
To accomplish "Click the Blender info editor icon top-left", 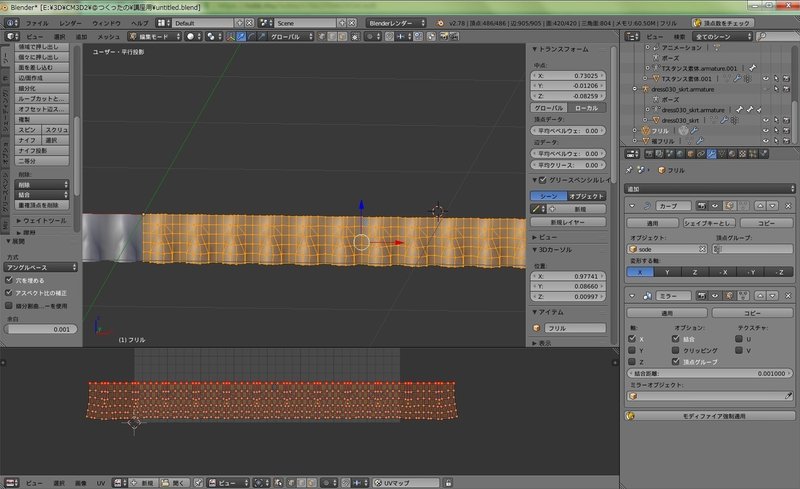I will (11, 23).
